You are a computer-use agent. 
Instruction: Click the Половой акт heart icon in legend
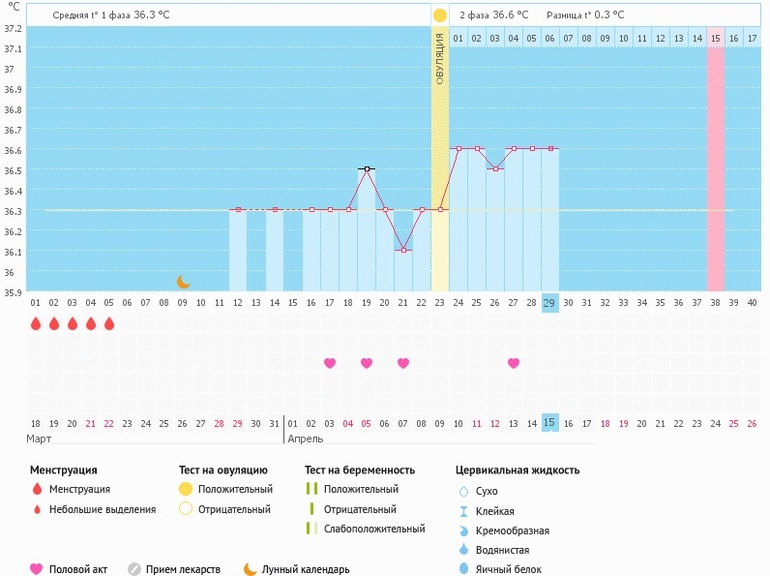coord(37,569)
